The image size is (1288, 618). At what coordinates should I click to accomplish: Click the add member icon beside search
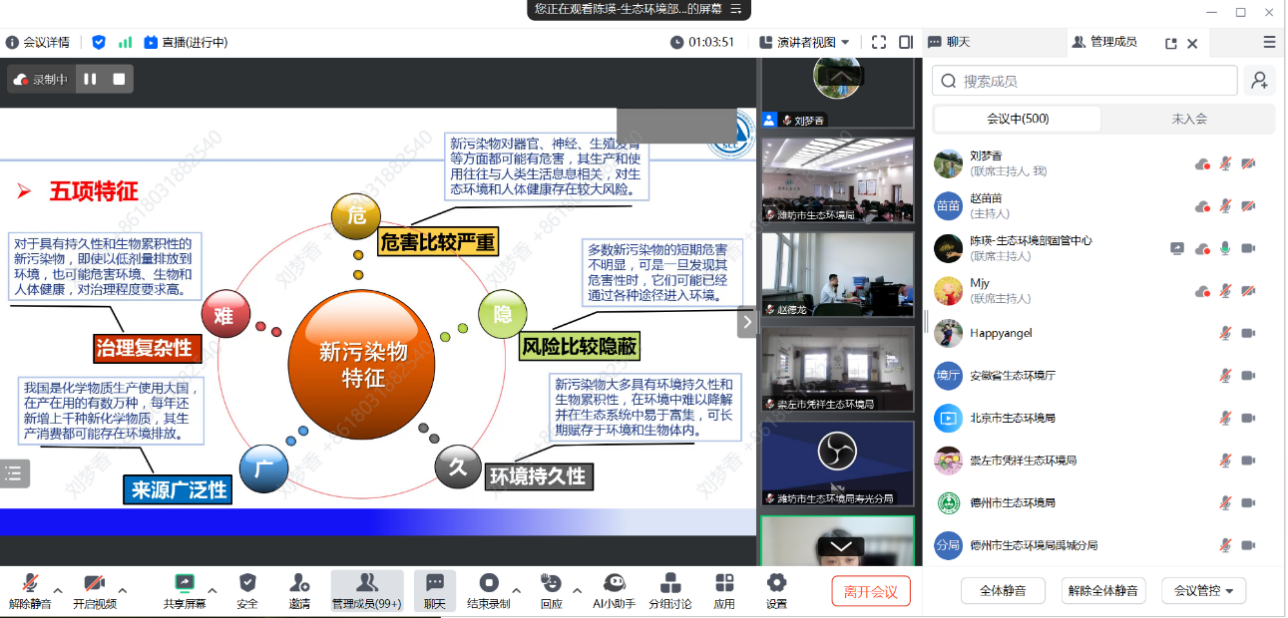(x=1260, y=81)
